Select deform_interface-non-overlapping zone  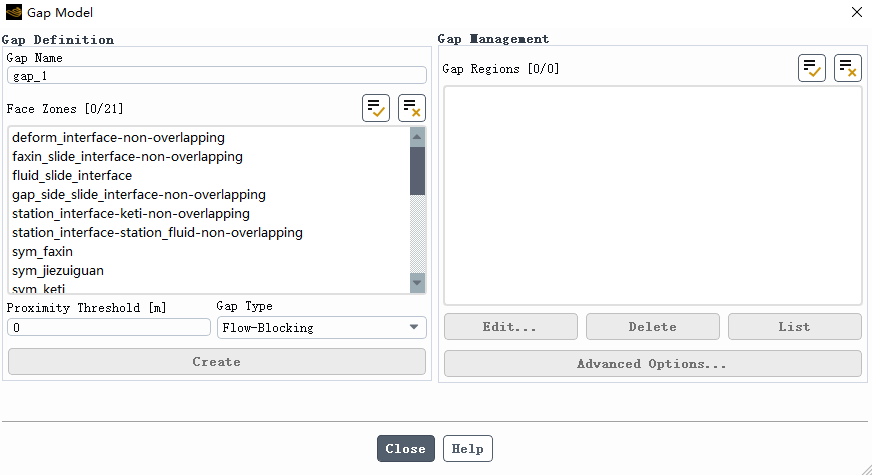tap(209, 137)
